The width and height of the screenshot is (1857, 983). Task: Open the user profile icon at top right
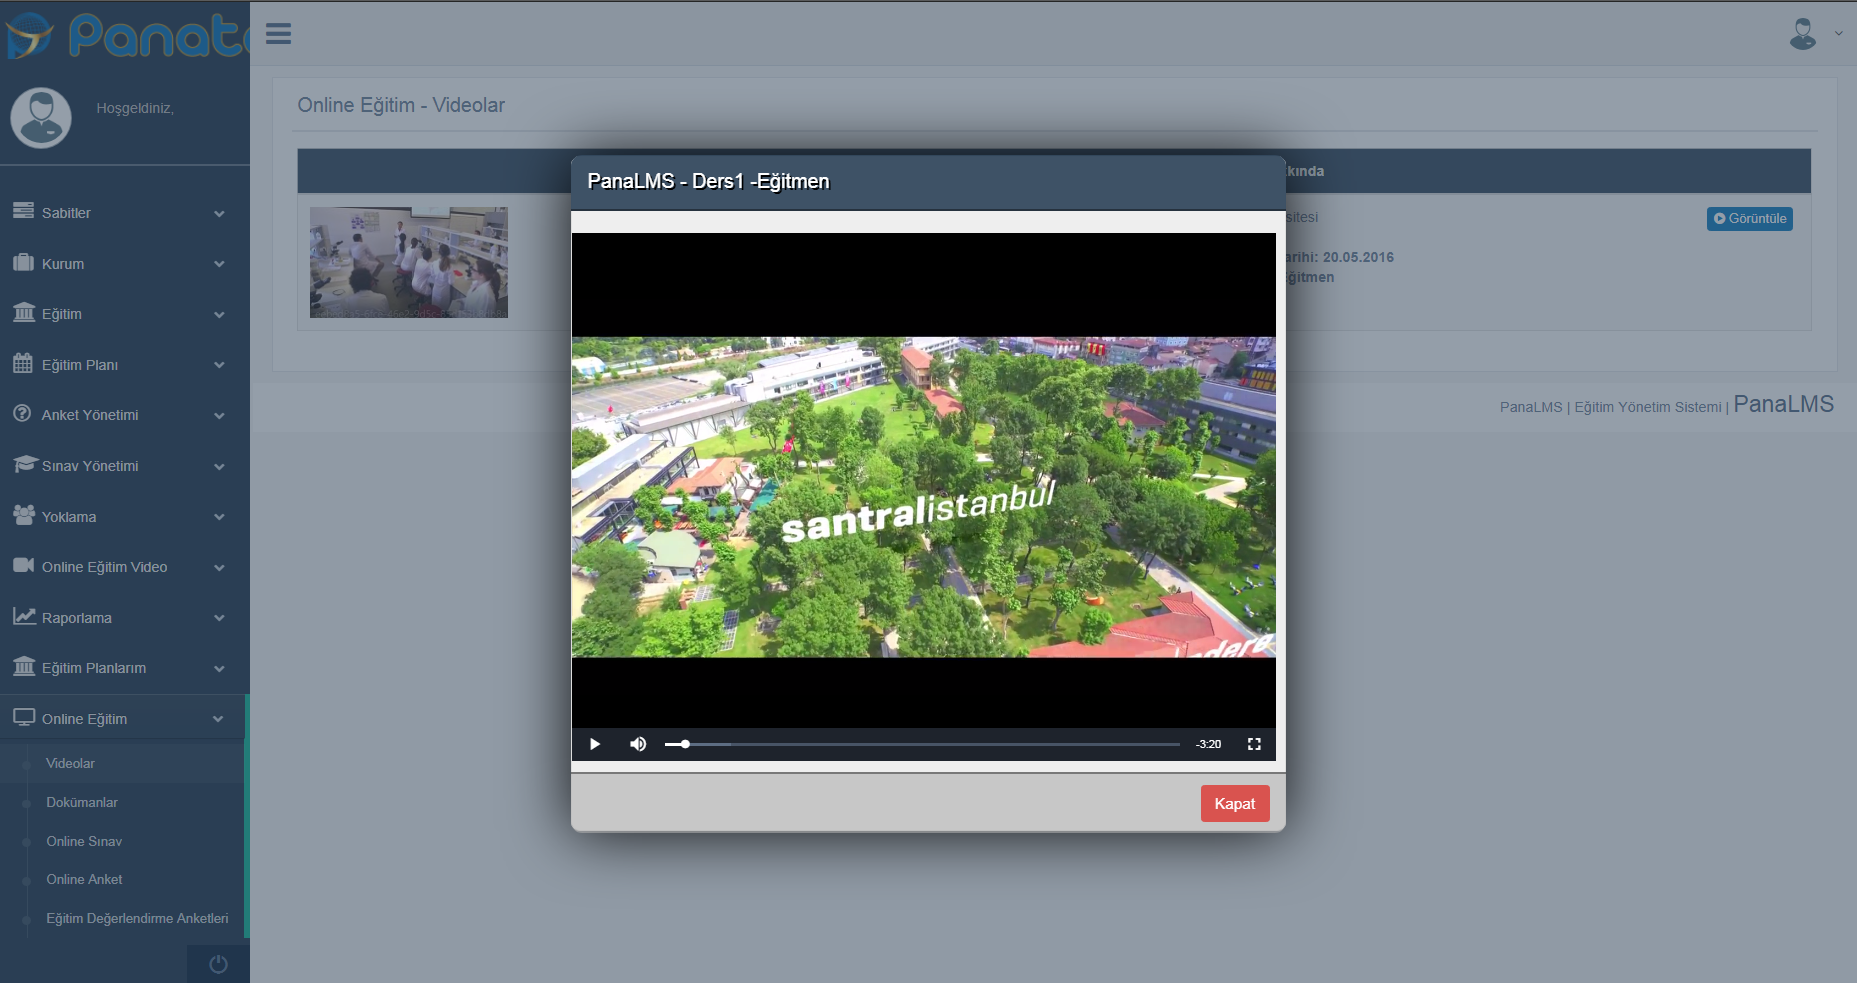[x=1803, y=34]
